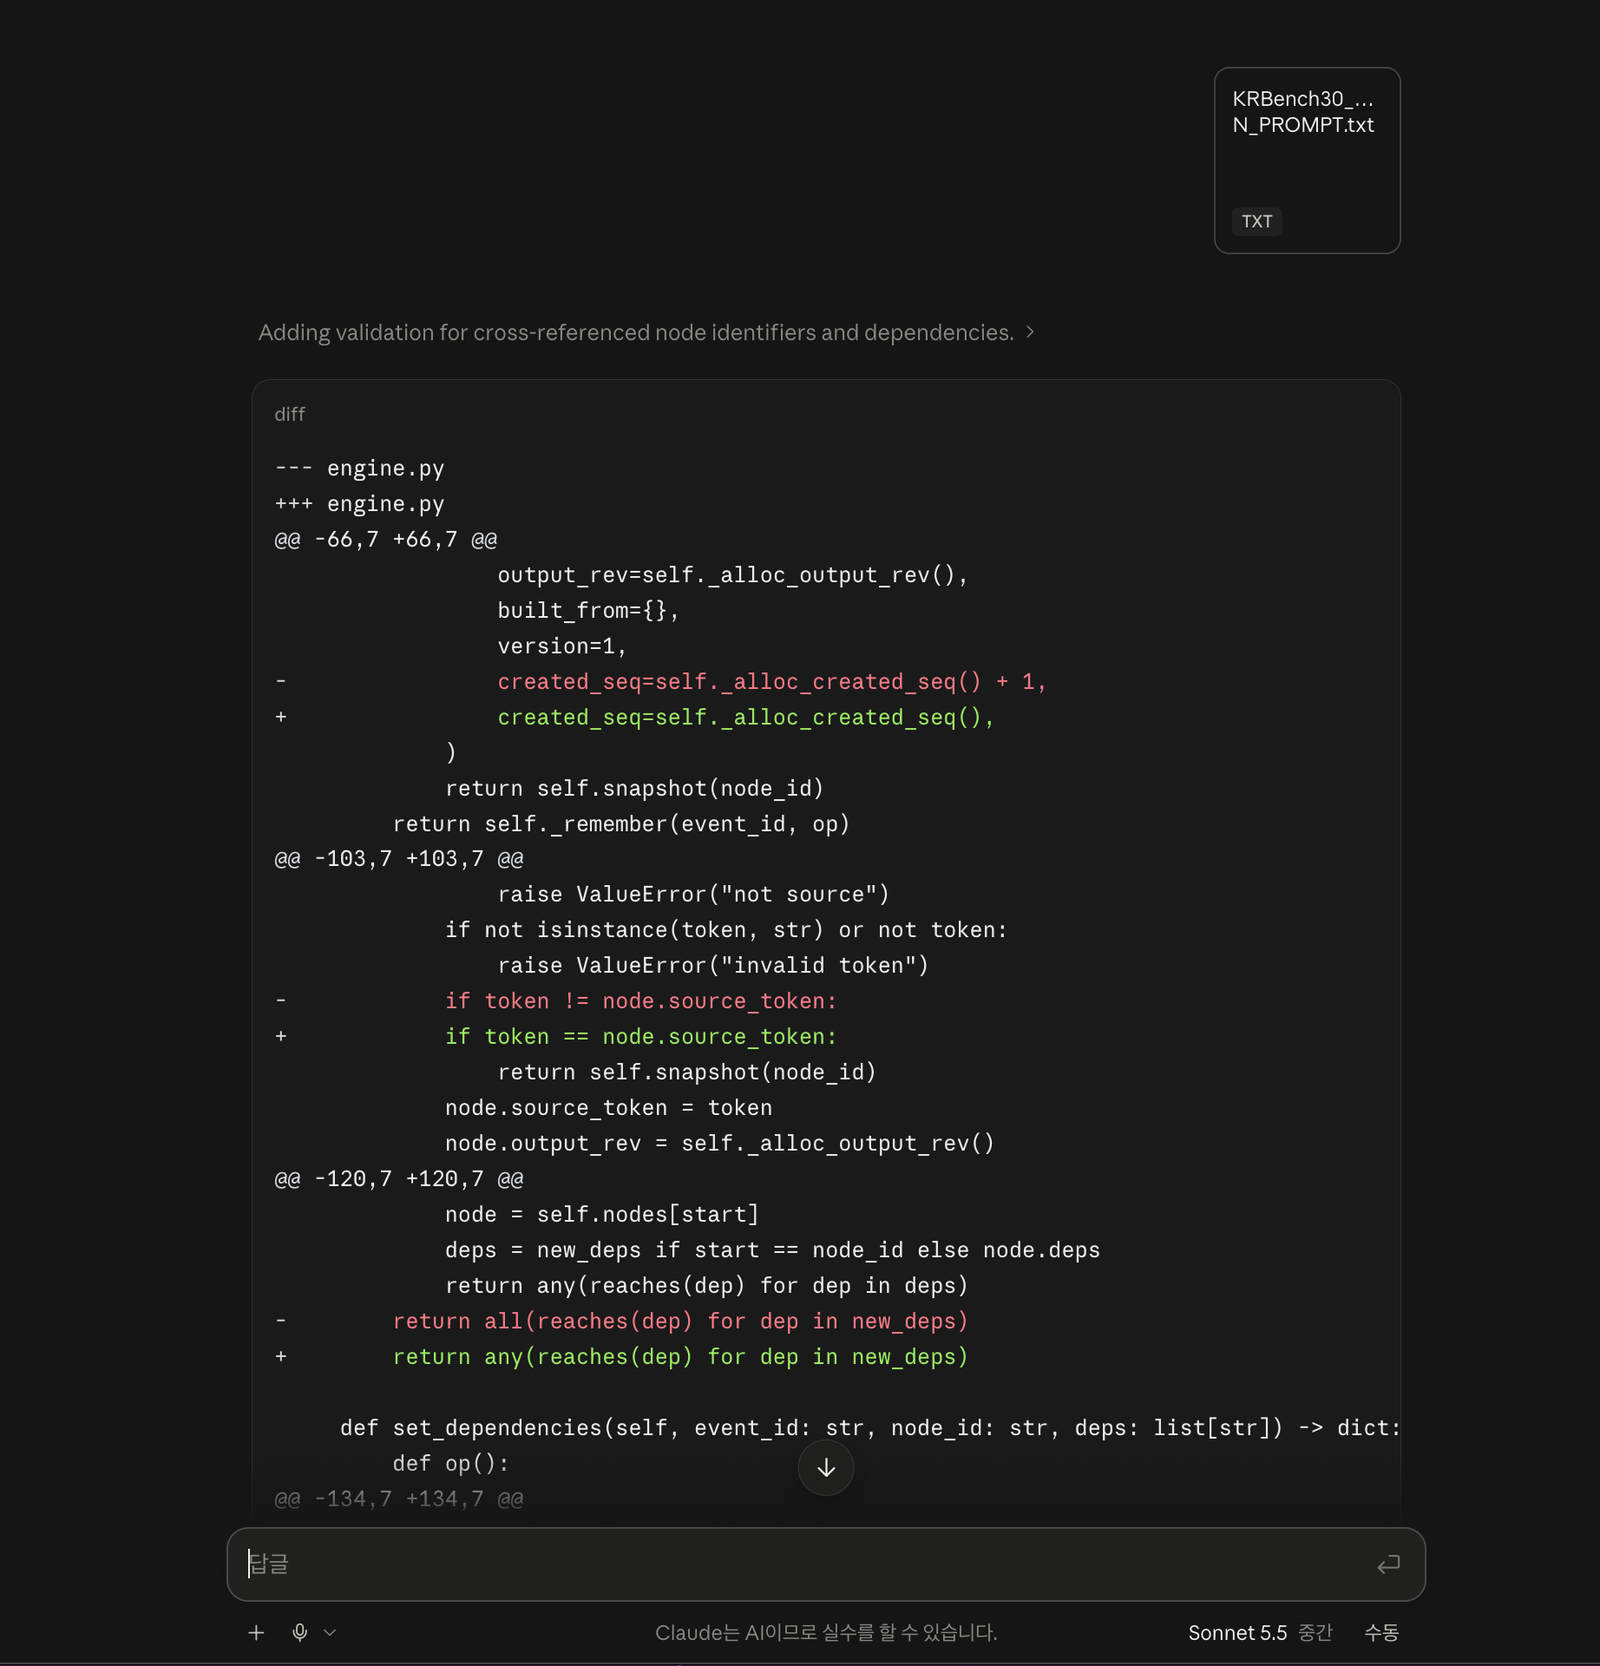Screen dimensions: 1600x1666
Task: Click the 'raise ValueError("invalid token")' line
Action: click(713, 966)
